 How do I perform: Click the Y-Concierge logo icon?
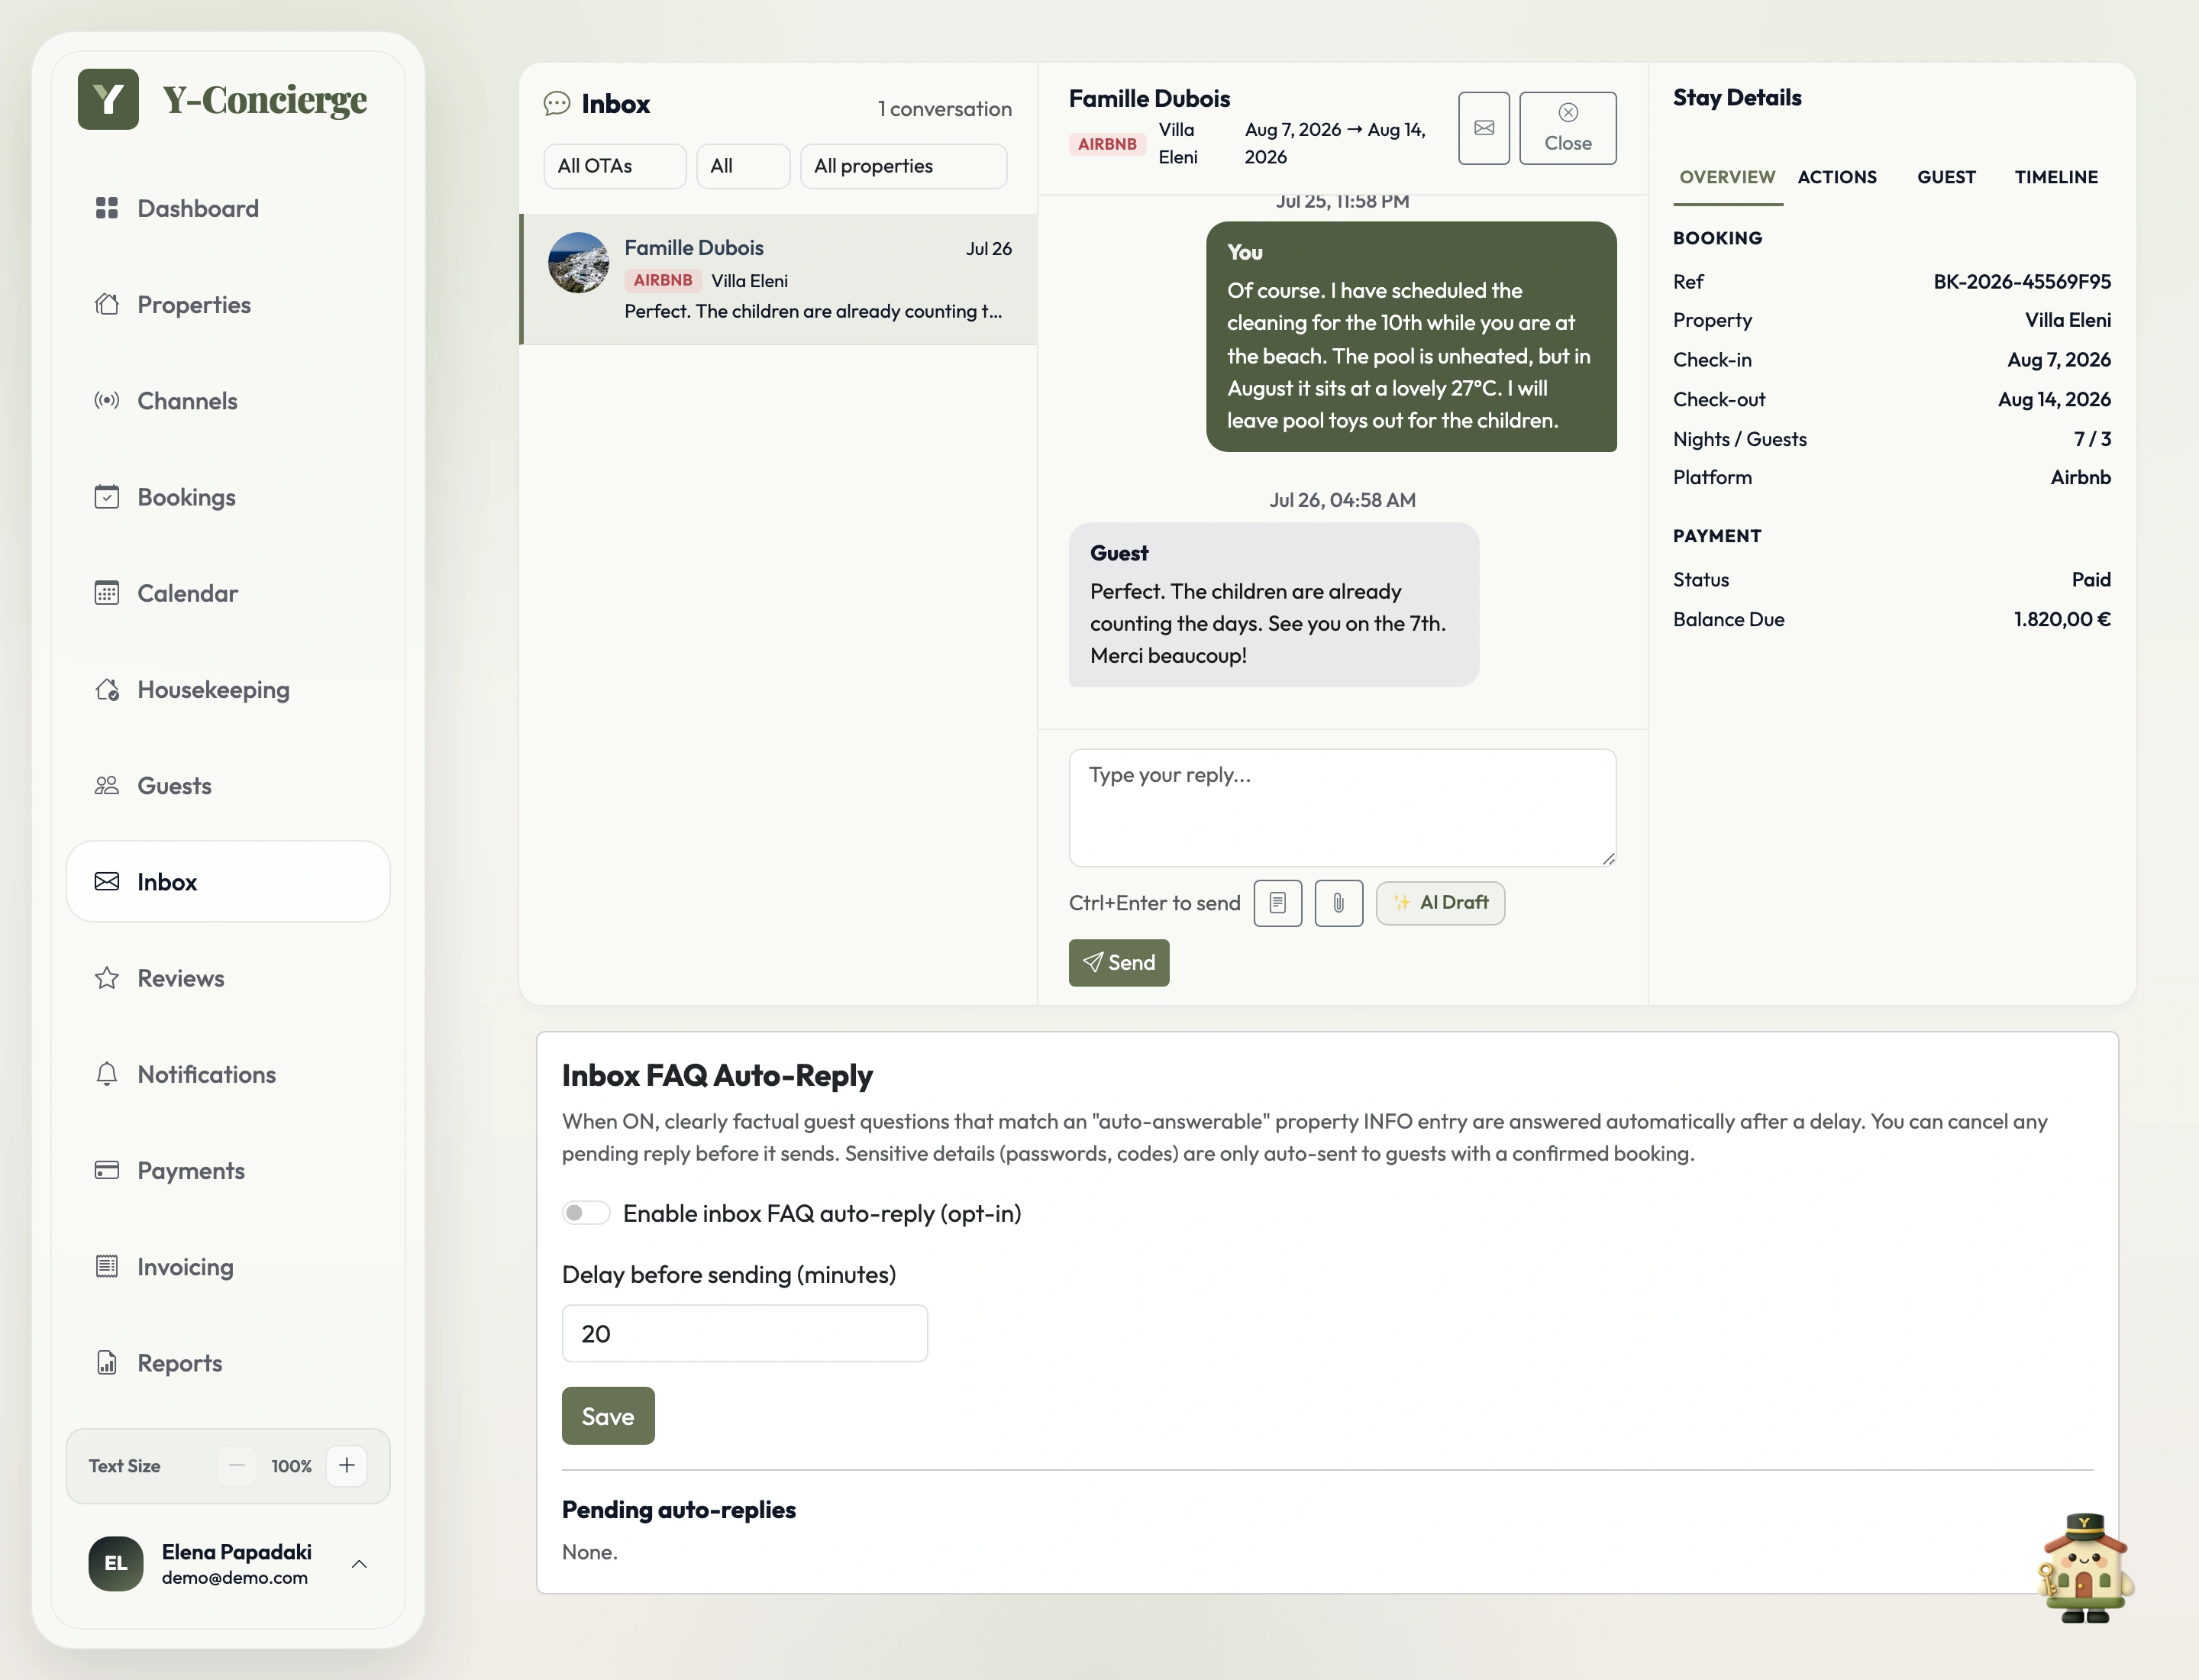[x=108, y=99]
